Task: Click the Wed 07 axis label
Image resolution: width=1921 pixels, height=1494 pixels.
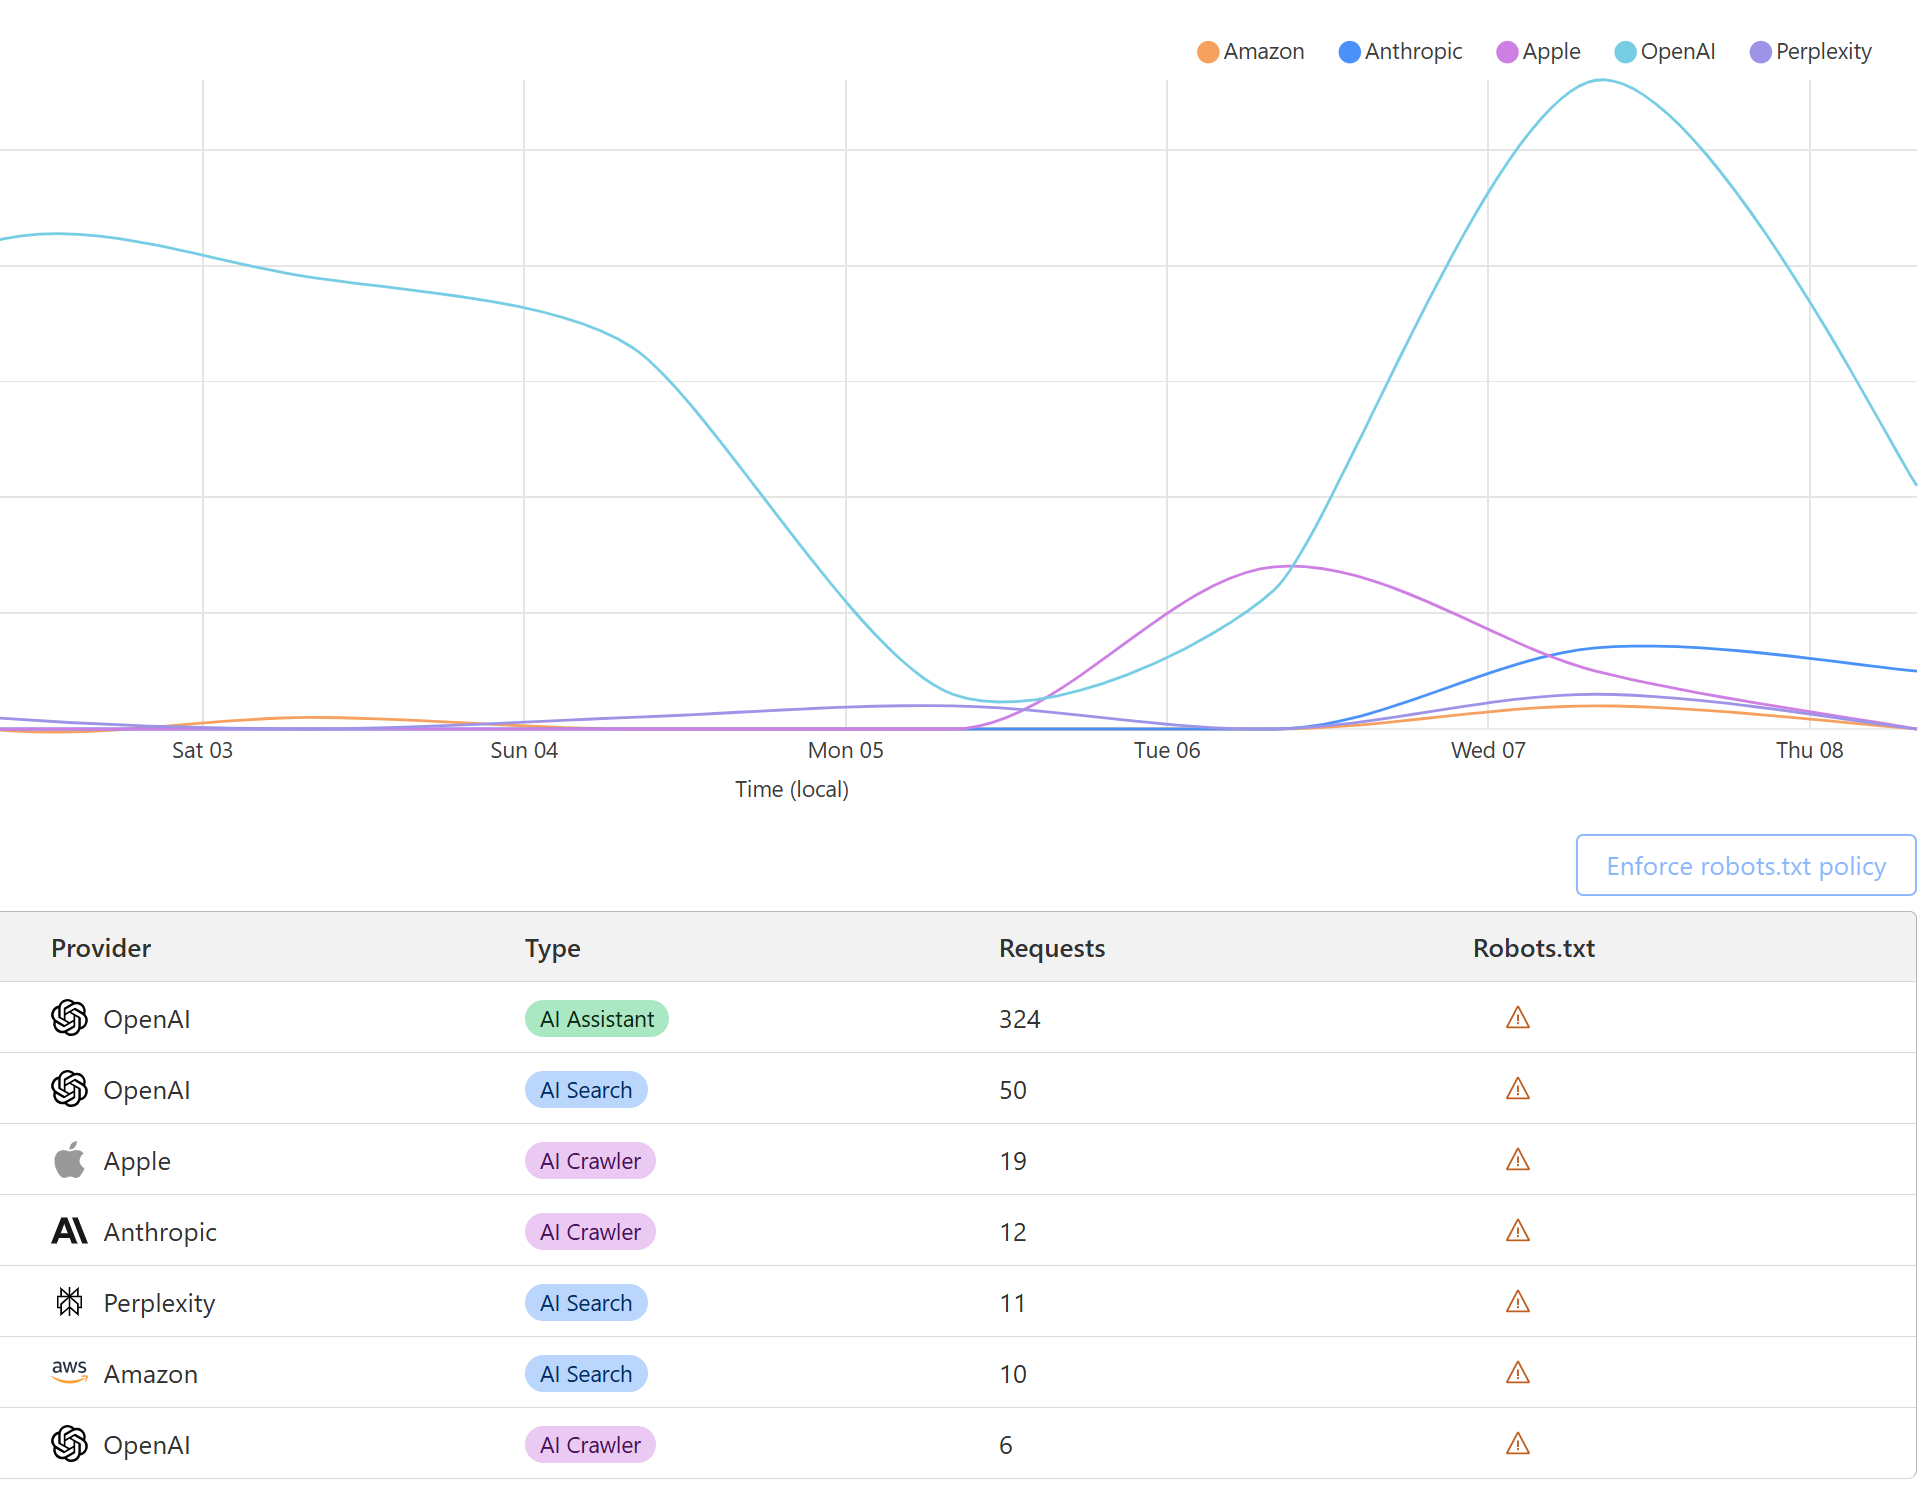Action: tap(1488, 750)
